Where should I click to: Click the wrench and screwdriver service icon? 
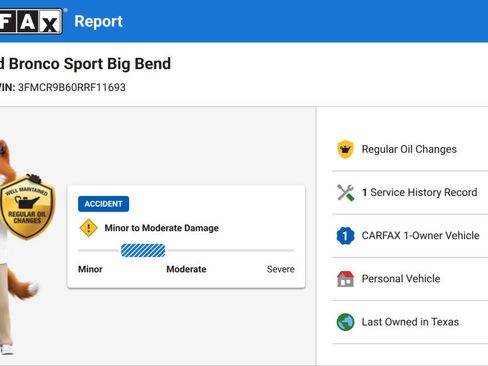tap(345, 192)
